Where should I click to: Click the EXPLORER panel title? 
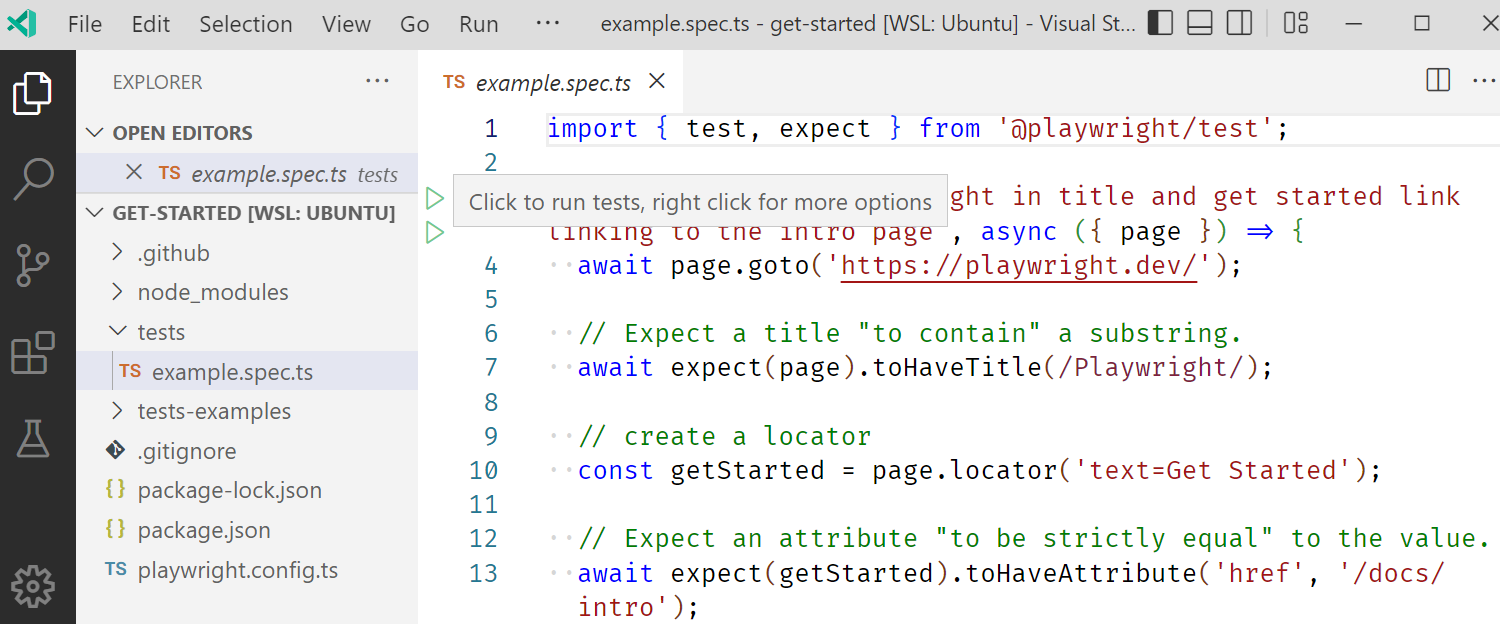[157, 82]
